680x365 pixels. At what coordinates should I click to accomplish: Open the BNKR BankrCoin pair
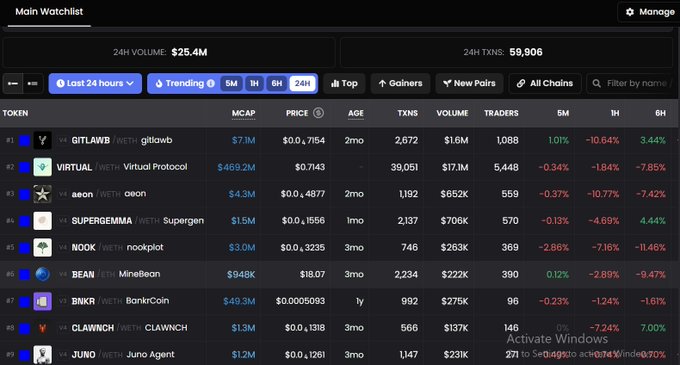click(120, 301)
